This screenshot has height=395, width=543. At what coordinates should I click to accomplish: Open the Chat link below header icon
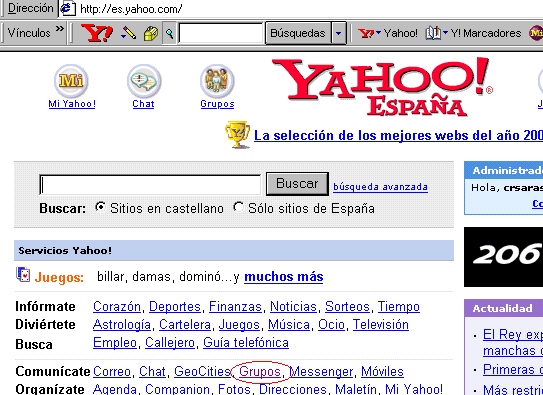[x=143, y=104]
